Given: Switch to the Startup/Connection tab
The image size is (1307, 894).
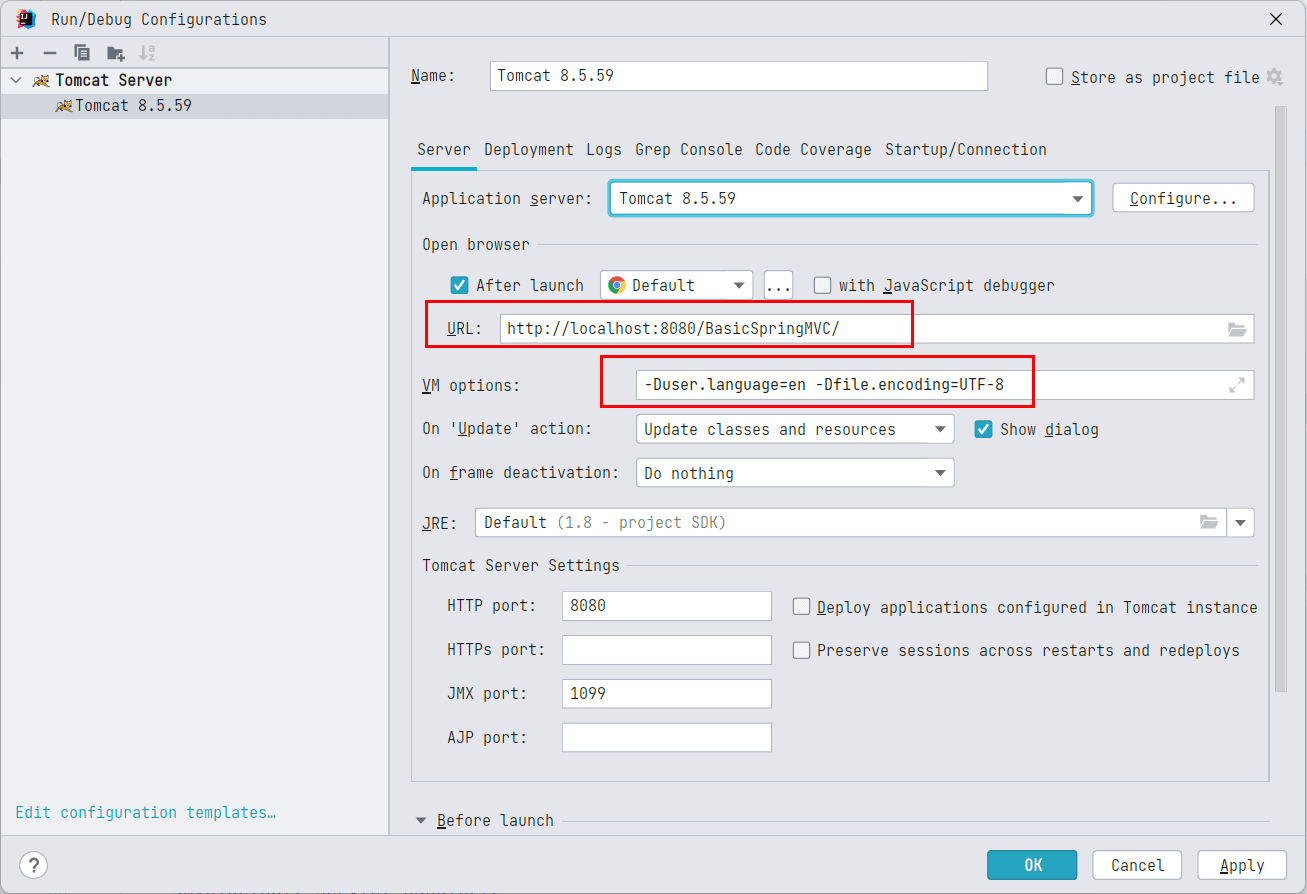Looking at the screenshot, I should [966, 149].
